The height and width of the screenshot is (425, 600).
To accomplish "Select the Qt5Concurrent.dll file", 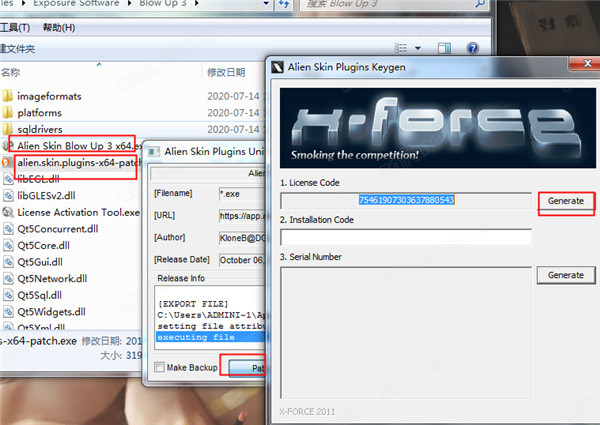I will click(57, 229).
